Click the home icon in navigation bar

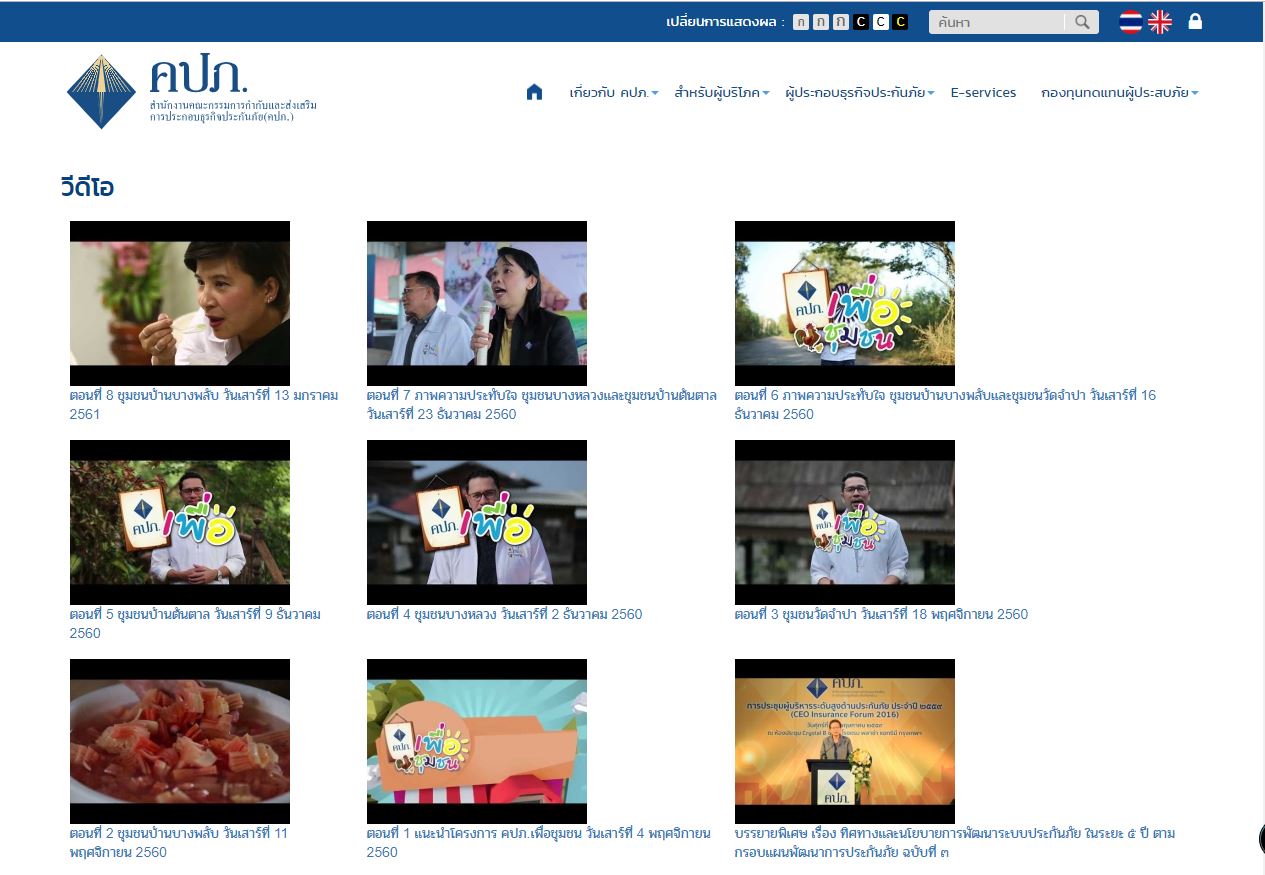(x=534, y=93)
